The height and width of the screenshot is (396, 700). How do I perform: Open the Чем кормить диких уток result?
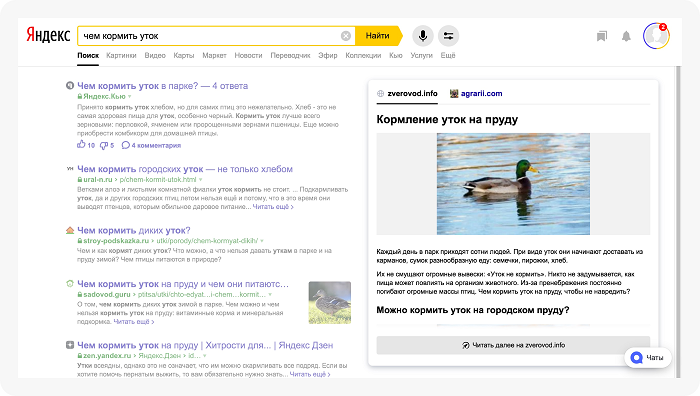pos(134,230)
